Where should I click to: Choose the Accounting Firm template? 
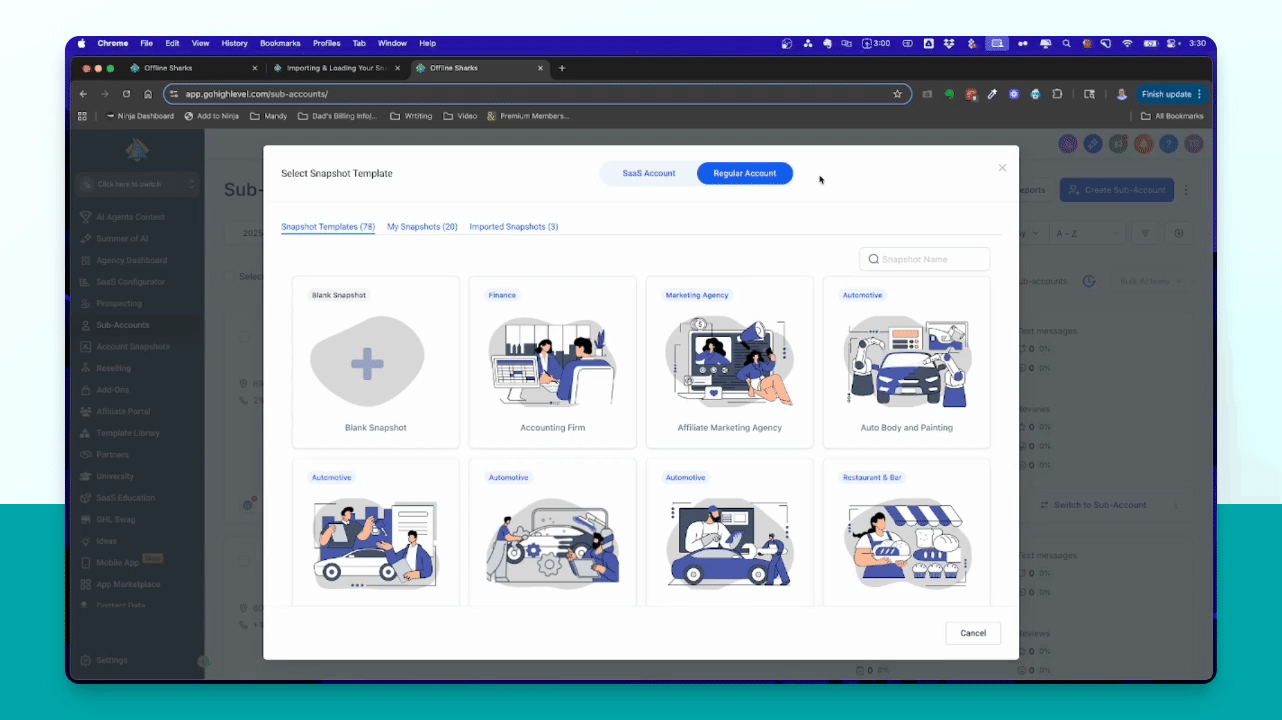[x=552, y=364]
